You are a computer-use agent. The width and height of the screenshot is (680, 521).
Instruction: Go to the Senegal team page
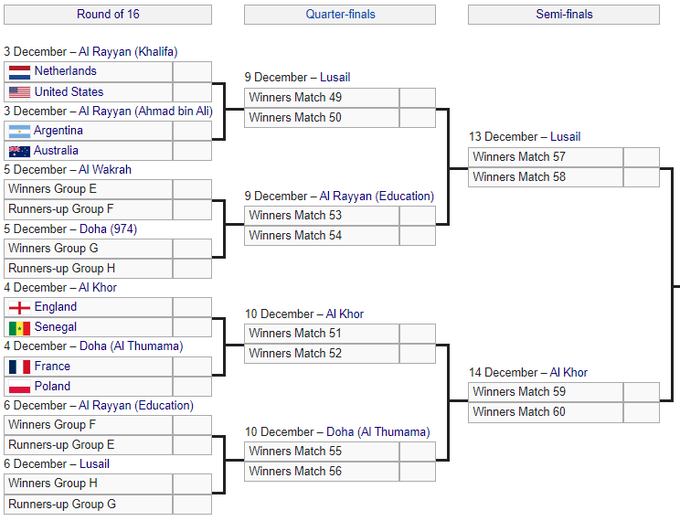tap(55, 328)
